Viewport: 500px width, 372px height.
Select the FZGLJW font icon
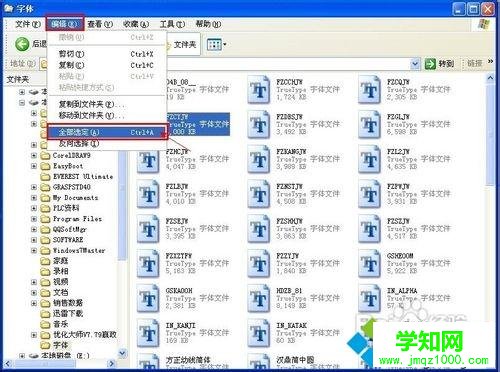click(369, 125)
